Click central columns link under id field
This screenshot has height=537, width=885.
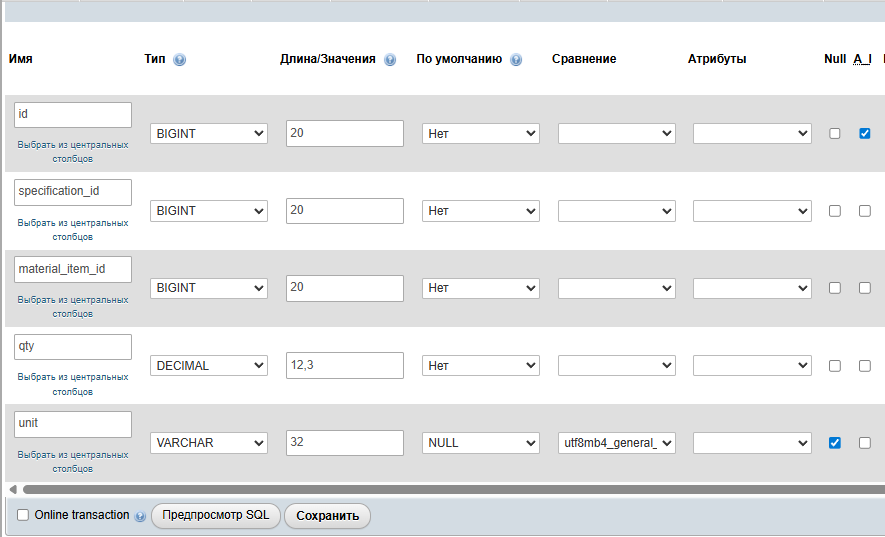[x=73, y=151]
